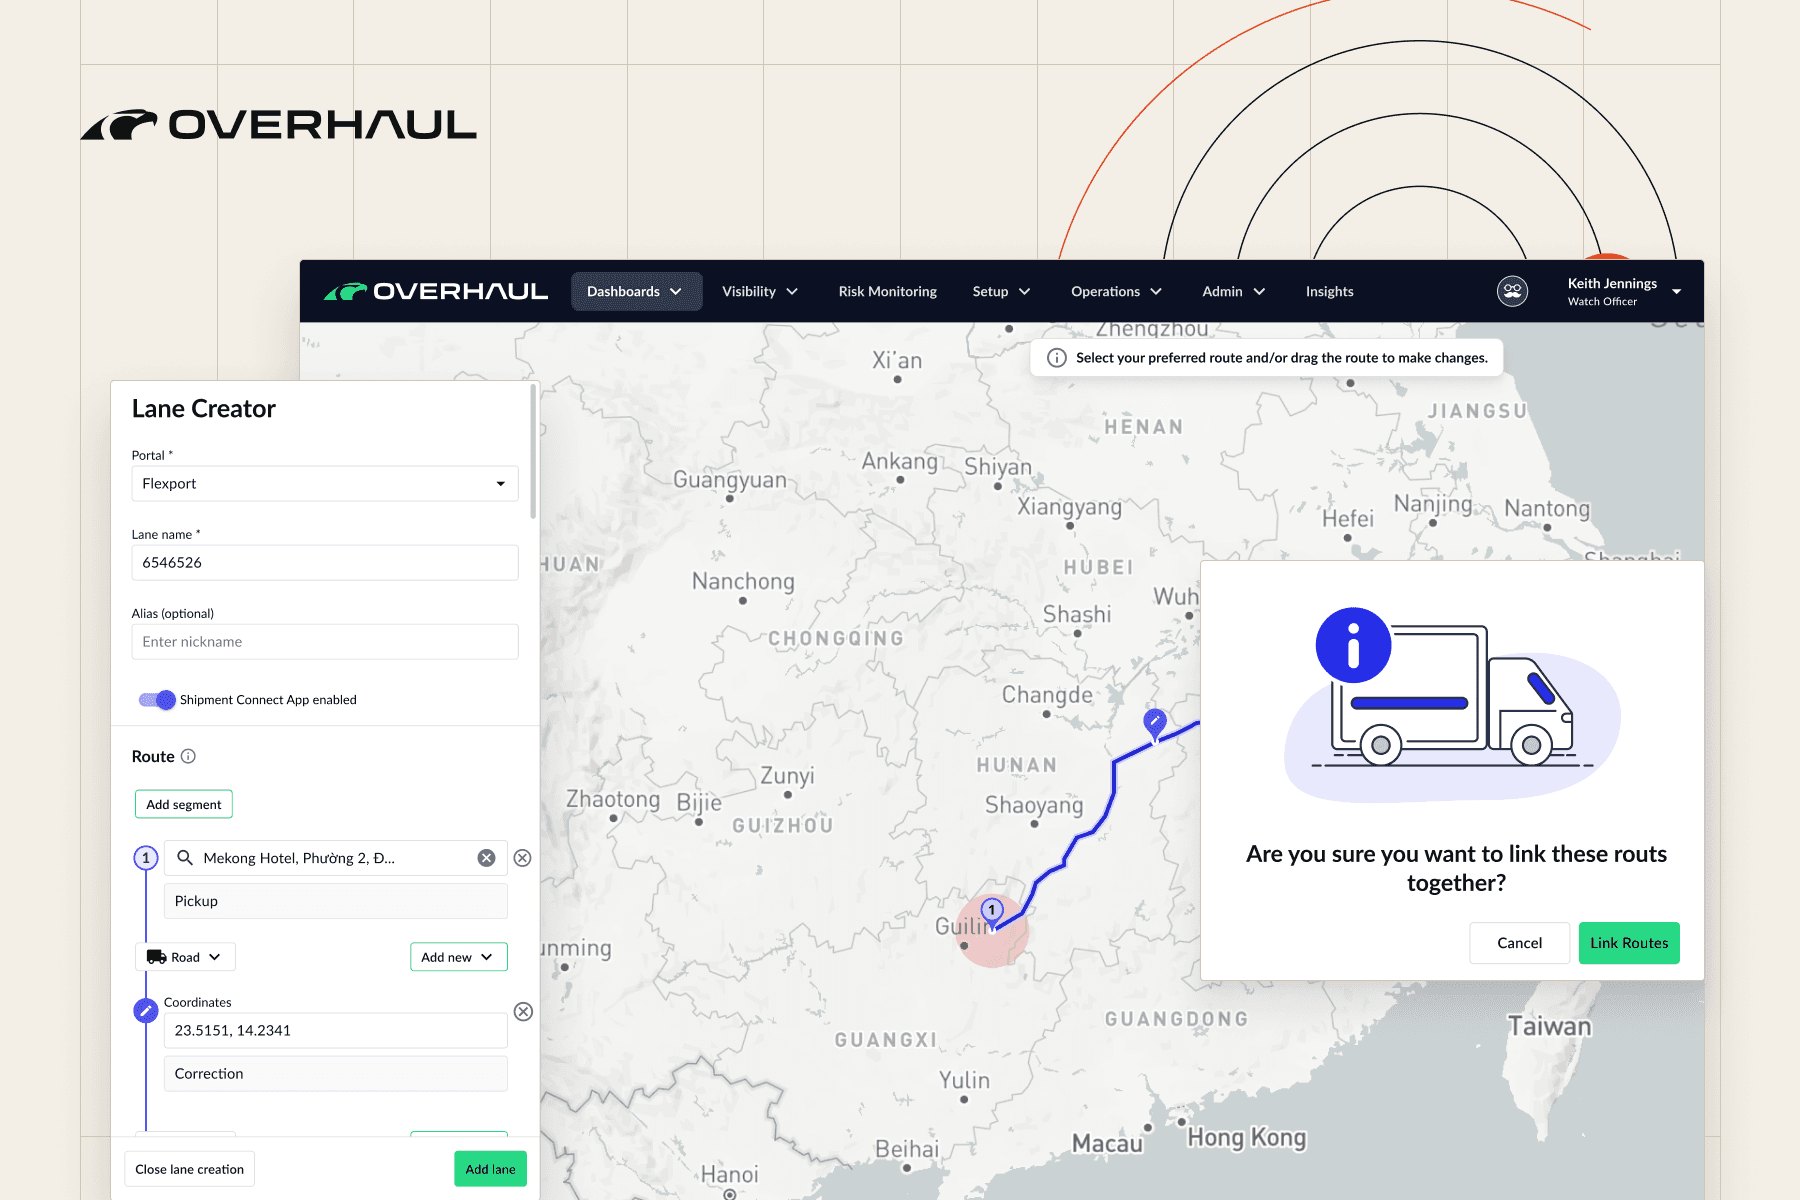Click the pencil waypoint marker in the route list
Image resolution: width=1800 pixels, height=1200 pixels.
[146, 1011]
